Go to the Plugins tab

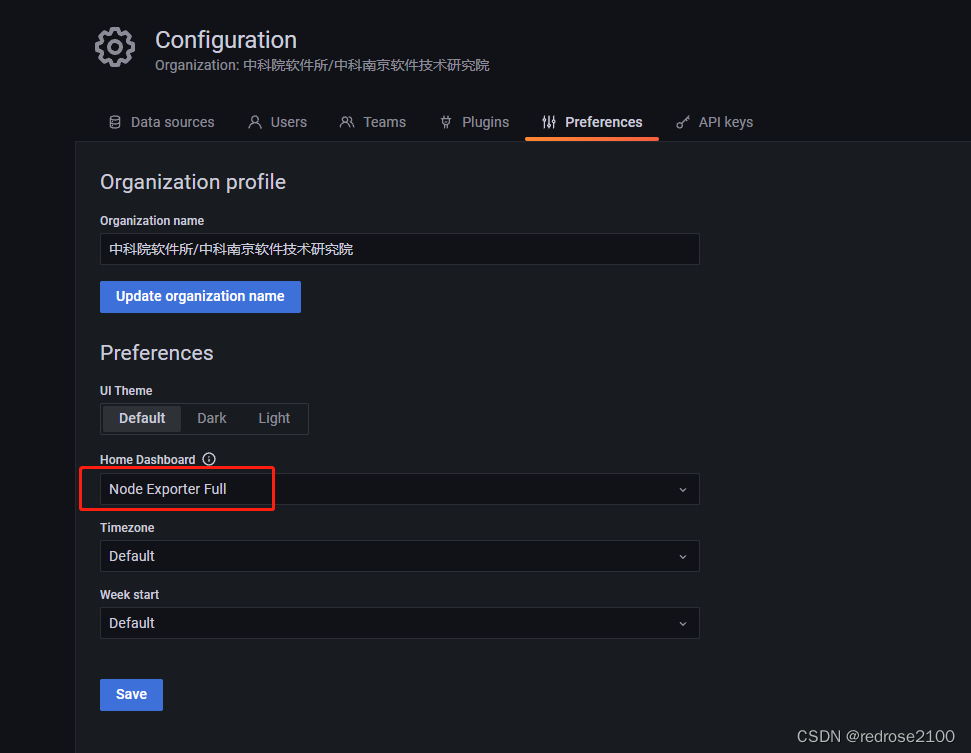(x=485, y=122)
